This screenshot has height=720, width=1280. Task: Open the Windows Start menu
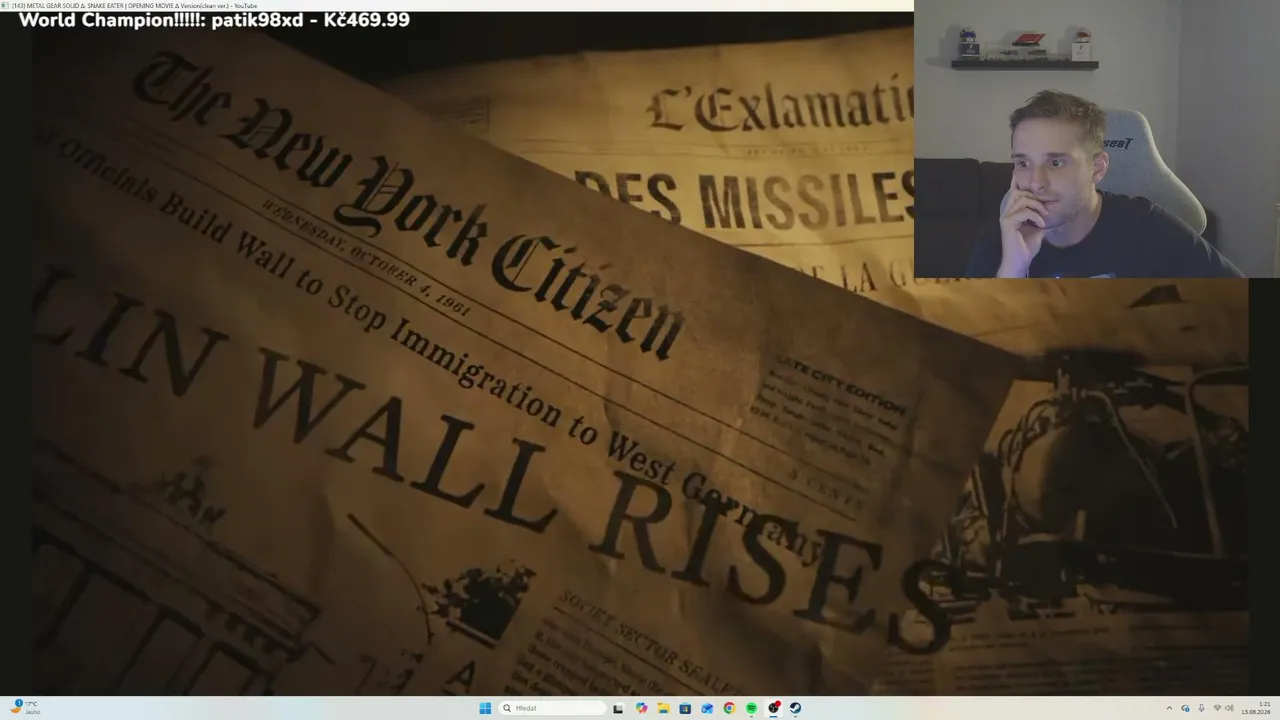pyautogui.click(x=485, y=708)
